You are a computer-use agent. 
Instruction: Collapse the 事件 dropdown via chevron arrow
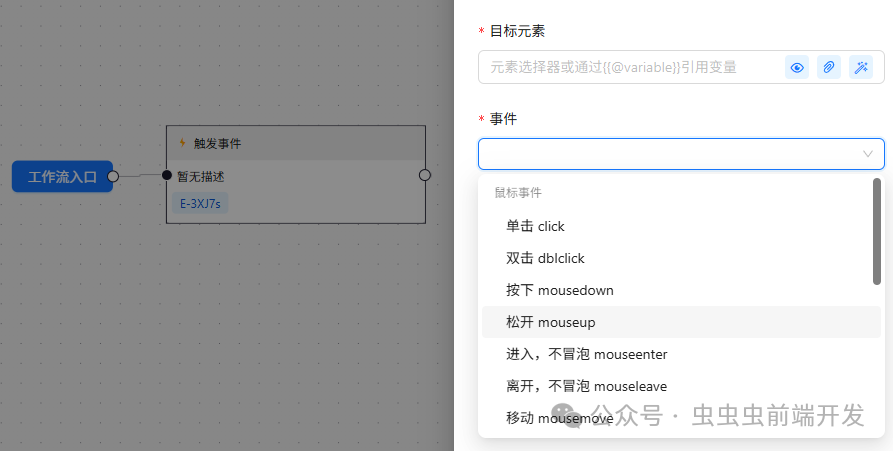pos(867,154)
